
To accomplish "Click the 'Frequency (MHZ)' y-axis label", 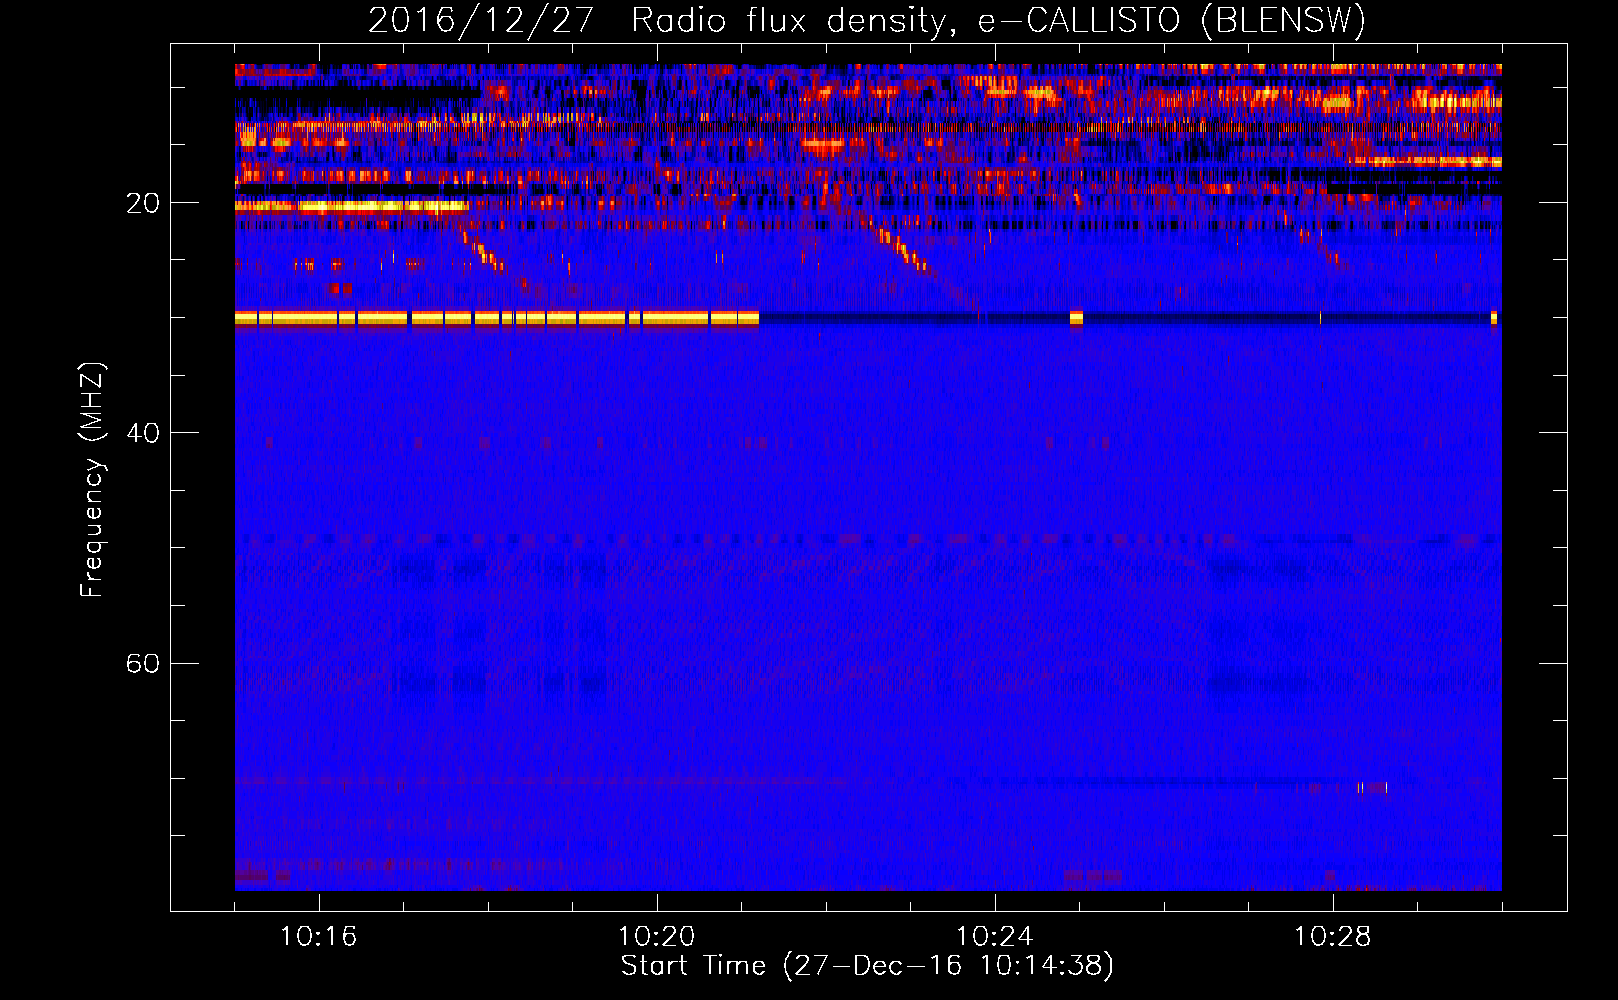I will (92, 479).
